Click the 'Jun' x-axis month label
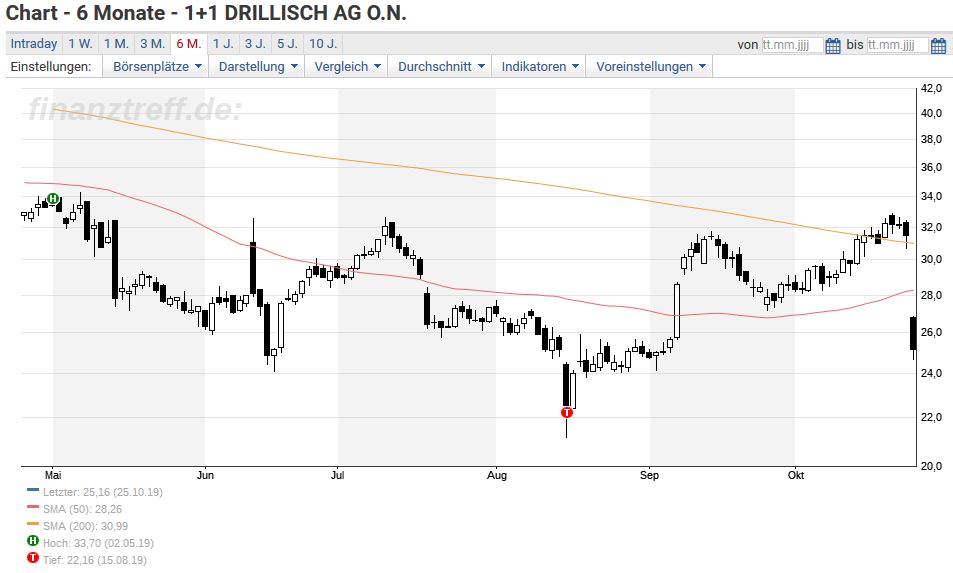 click(x=205, y=475)
